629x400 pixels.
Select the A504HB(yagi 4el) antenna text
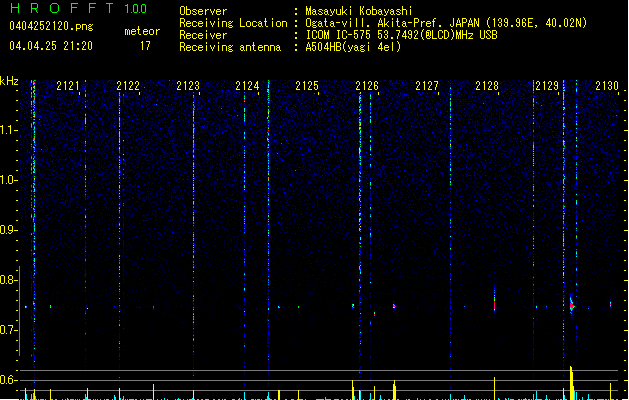pyautogui.click(x=353, y=47)
